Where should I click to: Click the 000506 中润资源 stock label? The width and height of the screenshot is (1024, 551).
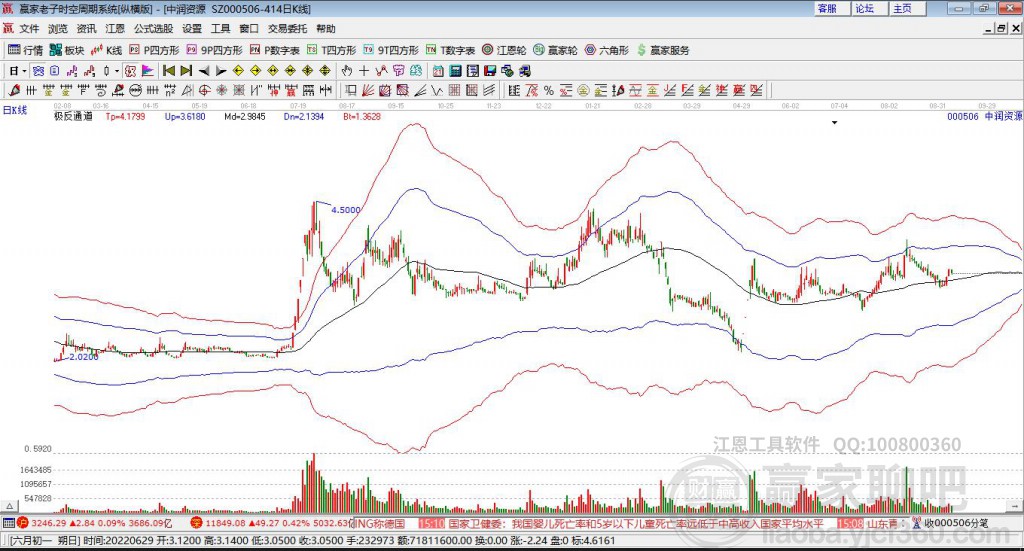tap(985, 116)
